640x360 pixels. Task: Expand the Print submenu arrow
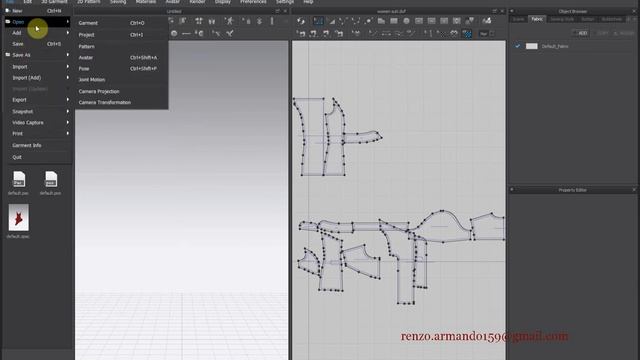click(68, 133)
